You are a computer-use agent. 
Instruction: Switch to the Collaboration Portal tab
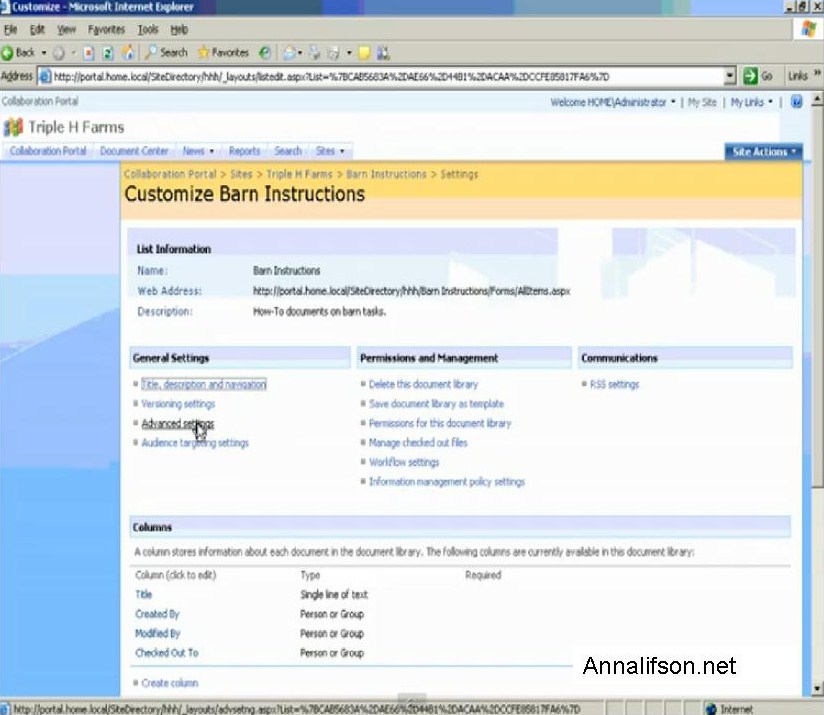(48, 151)
